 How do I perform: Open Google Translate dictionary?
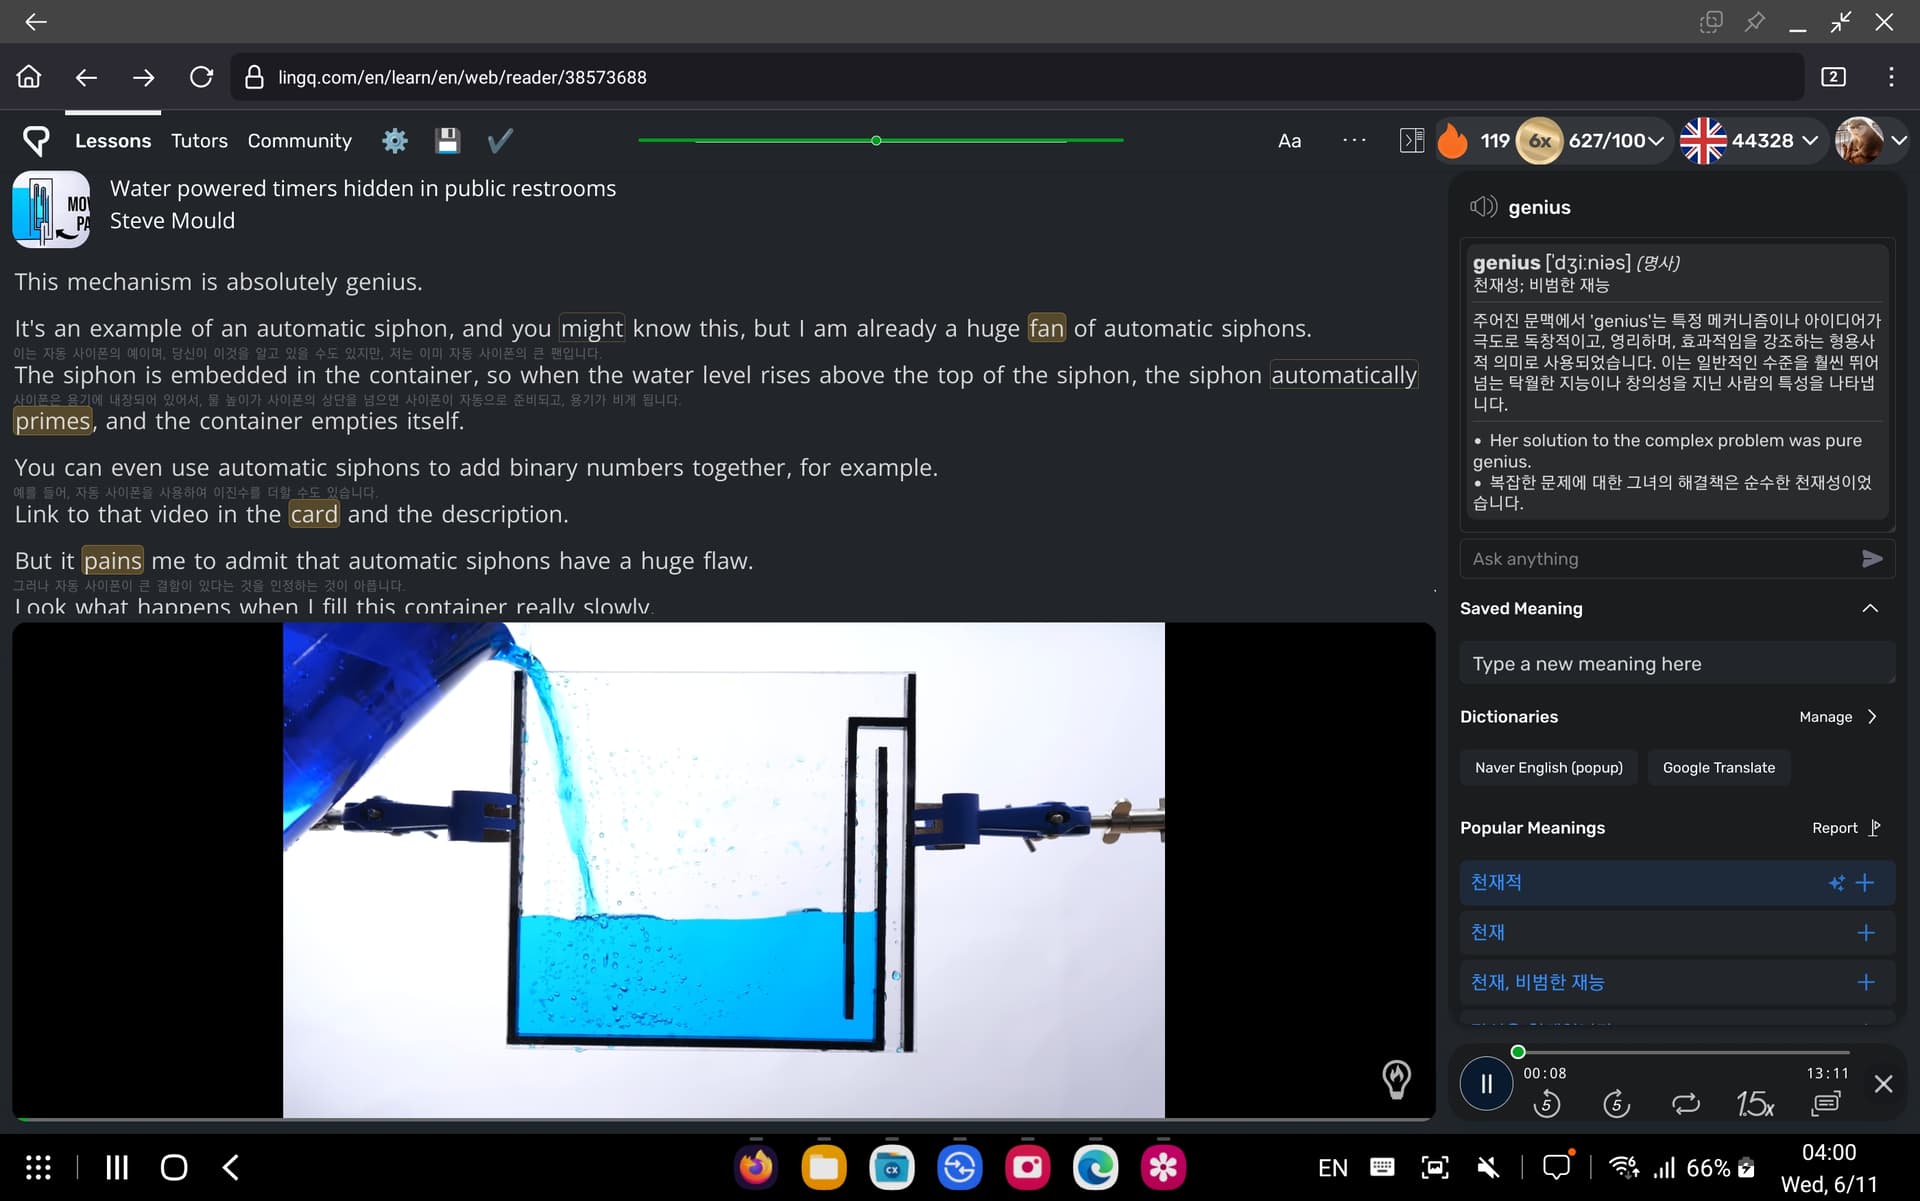click(x=1719, y=768)
